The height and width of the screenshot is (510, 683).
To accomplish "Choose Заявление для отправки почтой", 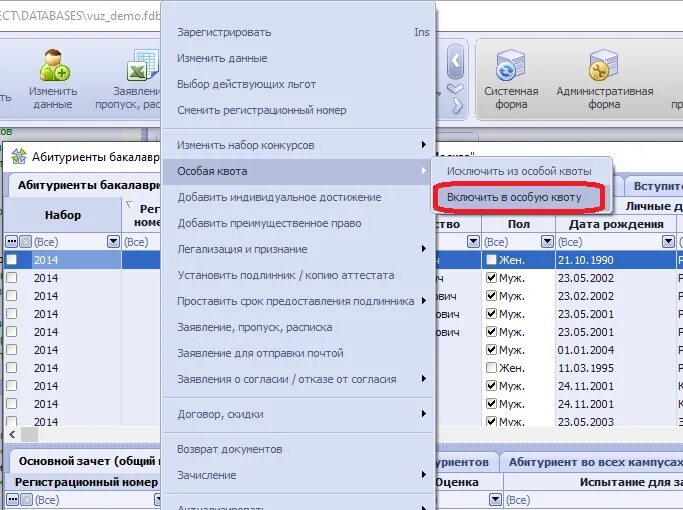I will (298, 353).
